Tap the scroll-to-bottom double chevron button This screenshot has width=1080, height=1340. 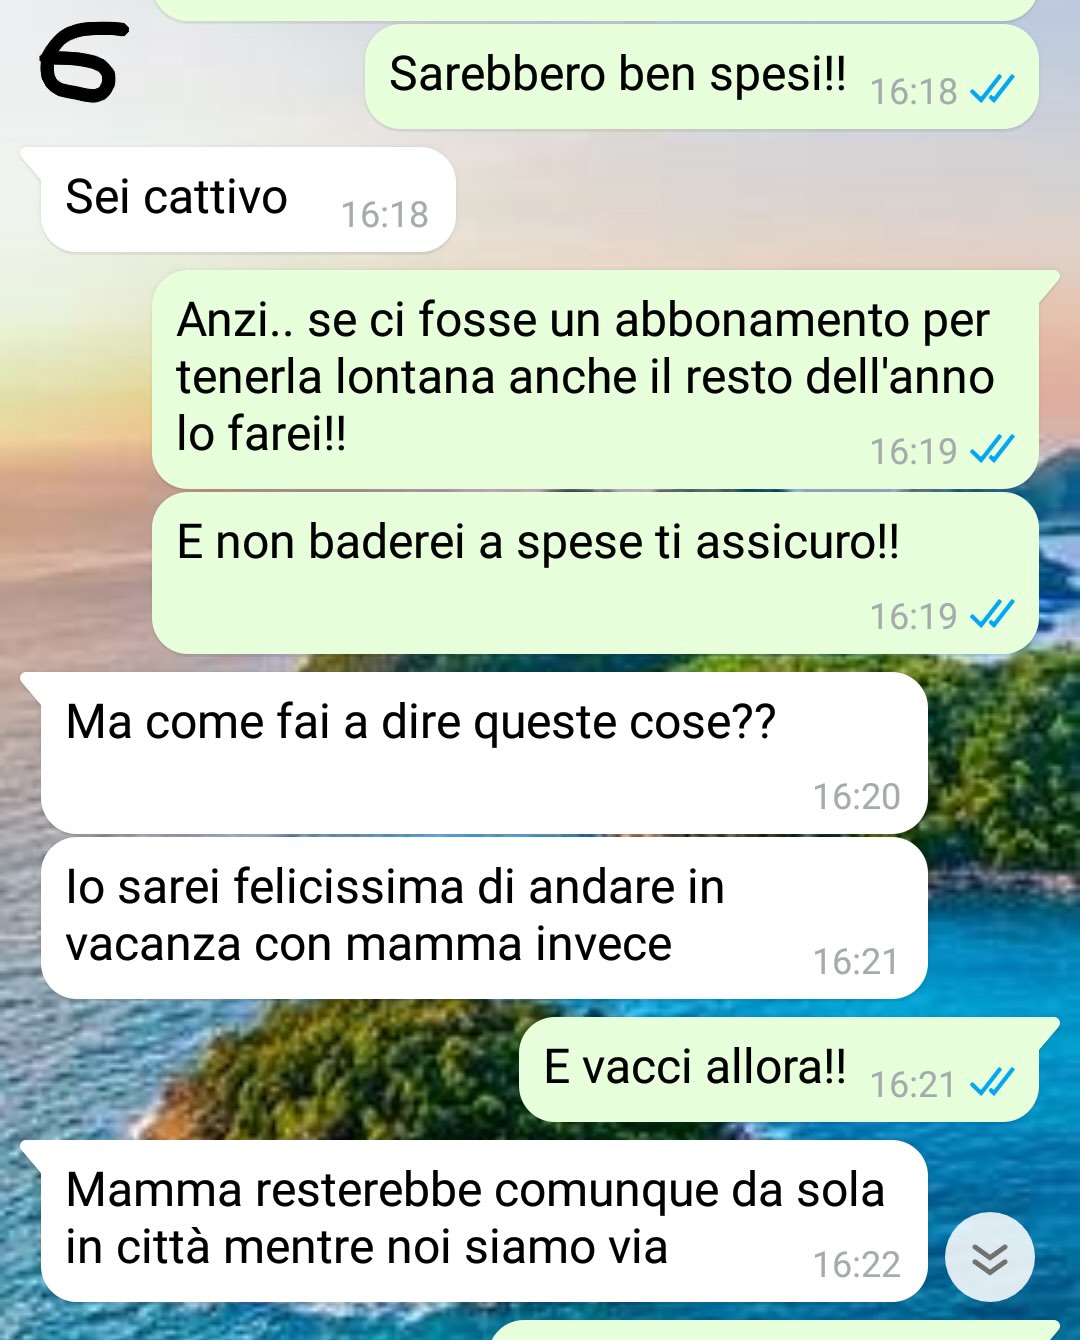(x=989, y=1258)
